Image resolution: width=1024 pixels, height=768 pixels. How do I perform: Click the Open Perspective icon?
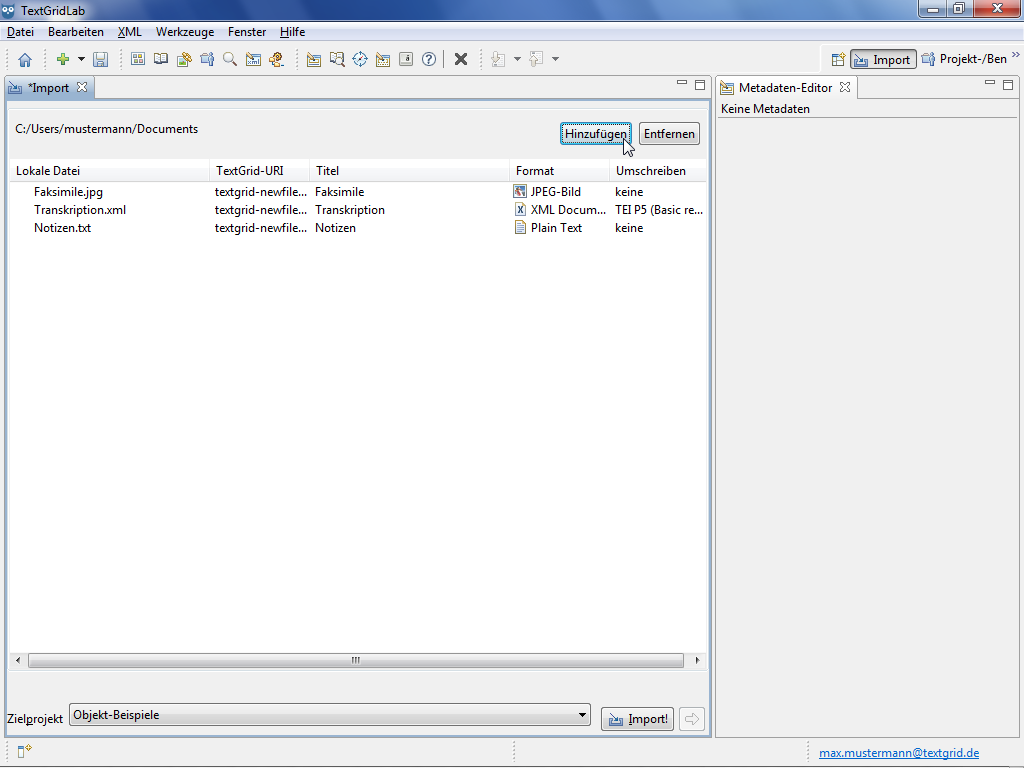pos(838,60)
